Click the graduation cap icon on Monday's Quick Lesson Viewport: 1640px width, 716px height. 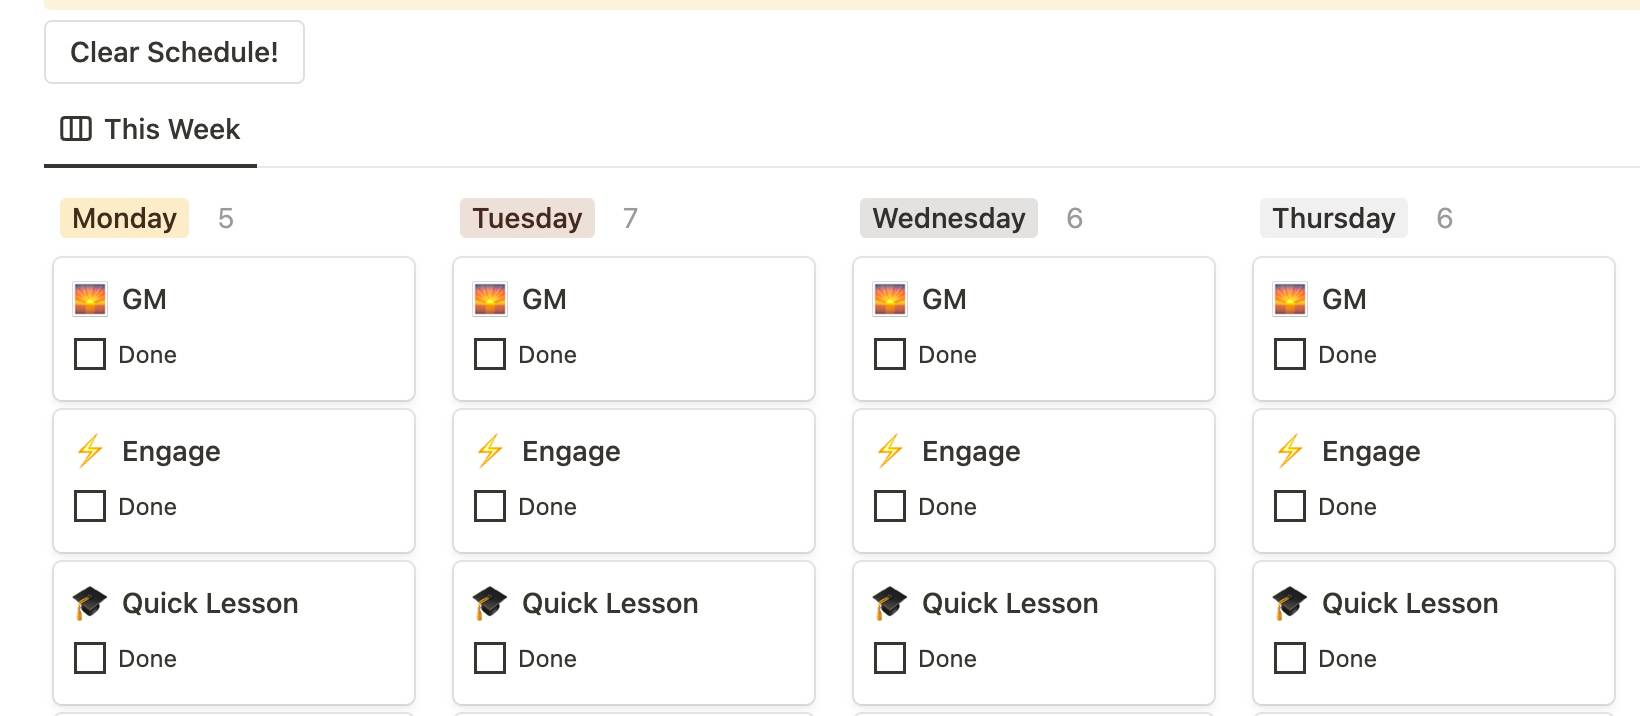(90, 603)
